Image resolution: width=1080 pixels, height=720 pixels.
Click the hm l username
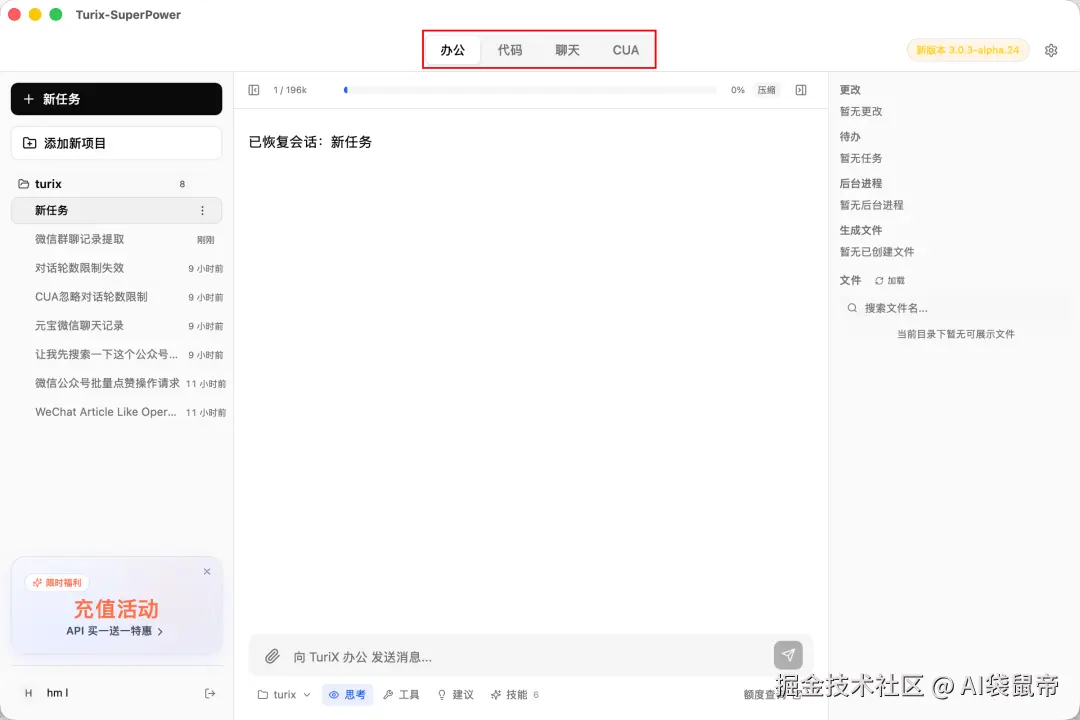coord(57,693)
